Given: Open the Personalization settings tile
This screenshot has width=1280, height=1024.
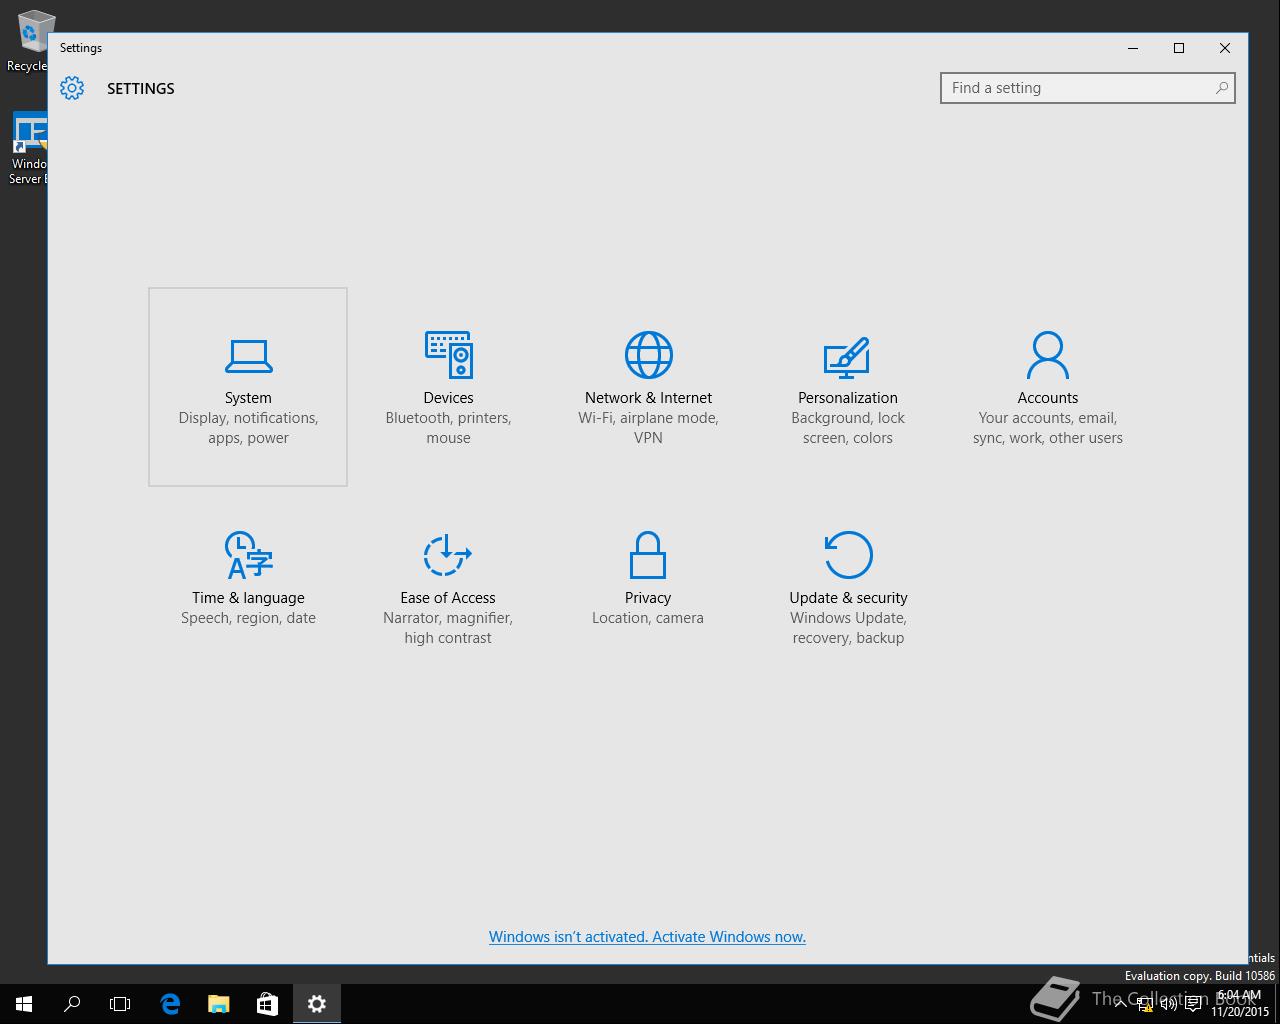Looking at the screenshot, I should pos(848,387).
